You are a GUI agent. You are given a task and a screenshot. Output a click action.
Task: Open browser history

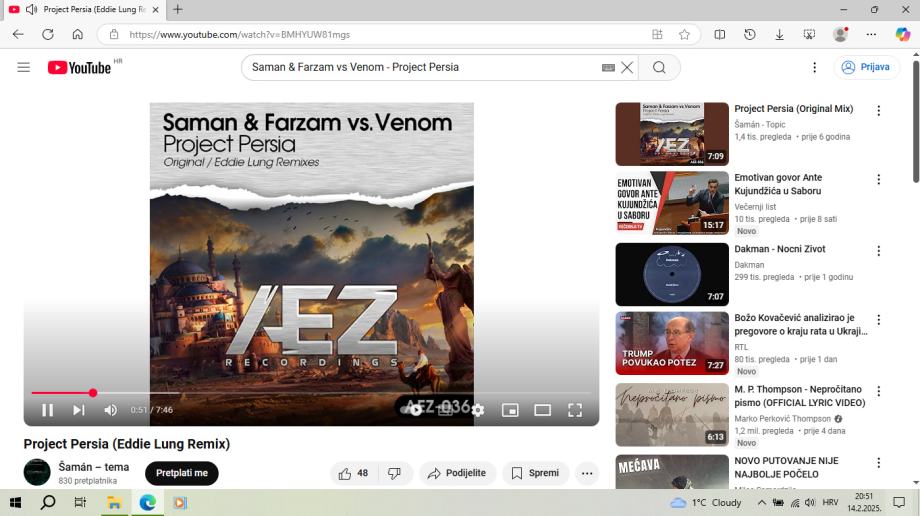tap(749, 35)
